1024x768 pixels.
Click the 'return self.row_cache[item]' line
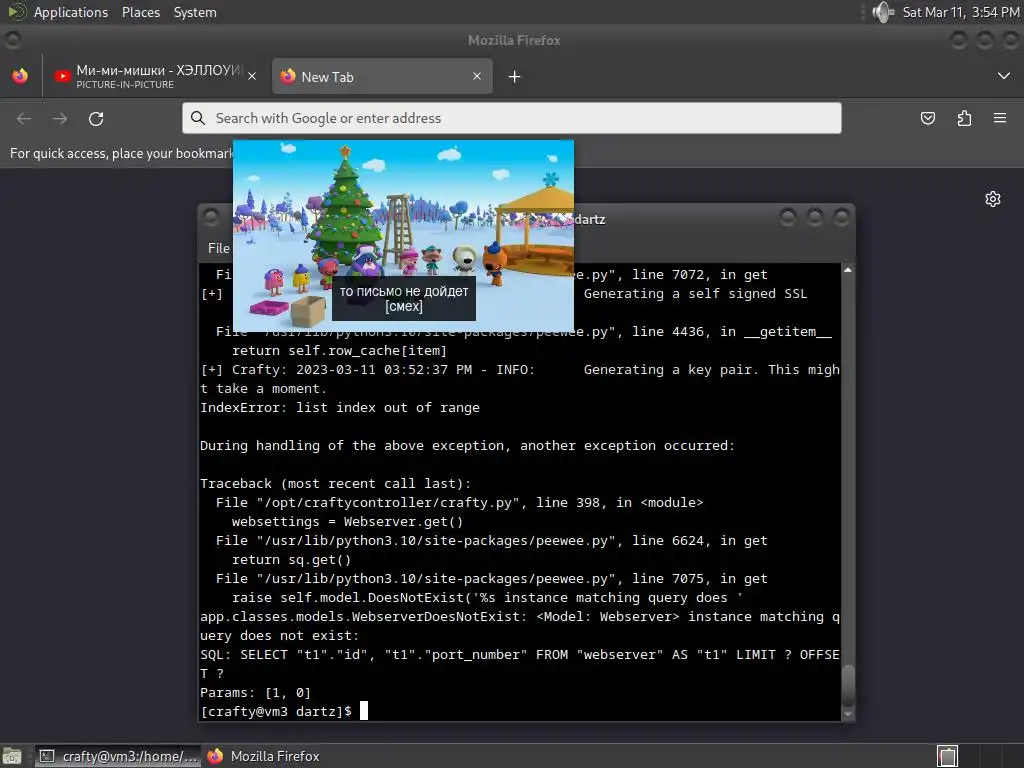click(x=339, y=351)
